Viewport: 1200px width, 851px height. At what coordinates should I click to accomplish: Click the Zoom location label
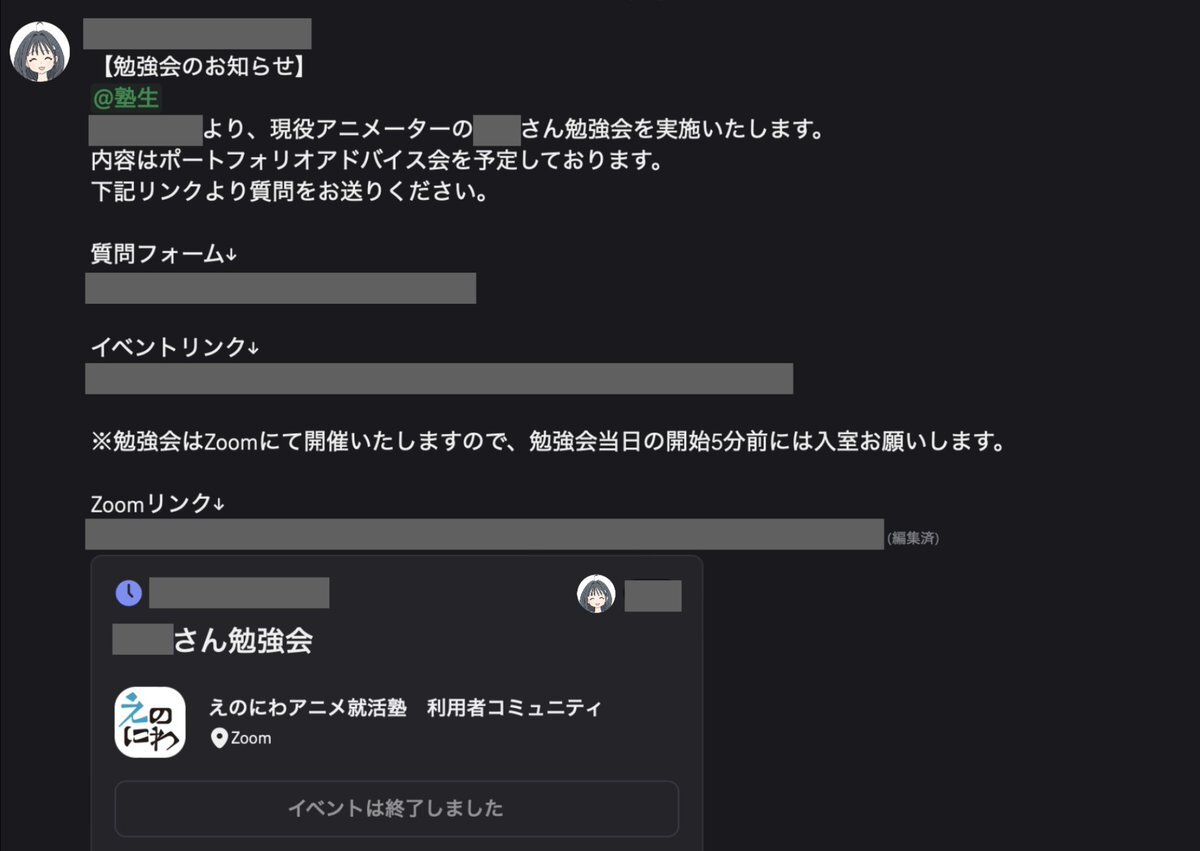pyautogui.click(x=251, y=739)
